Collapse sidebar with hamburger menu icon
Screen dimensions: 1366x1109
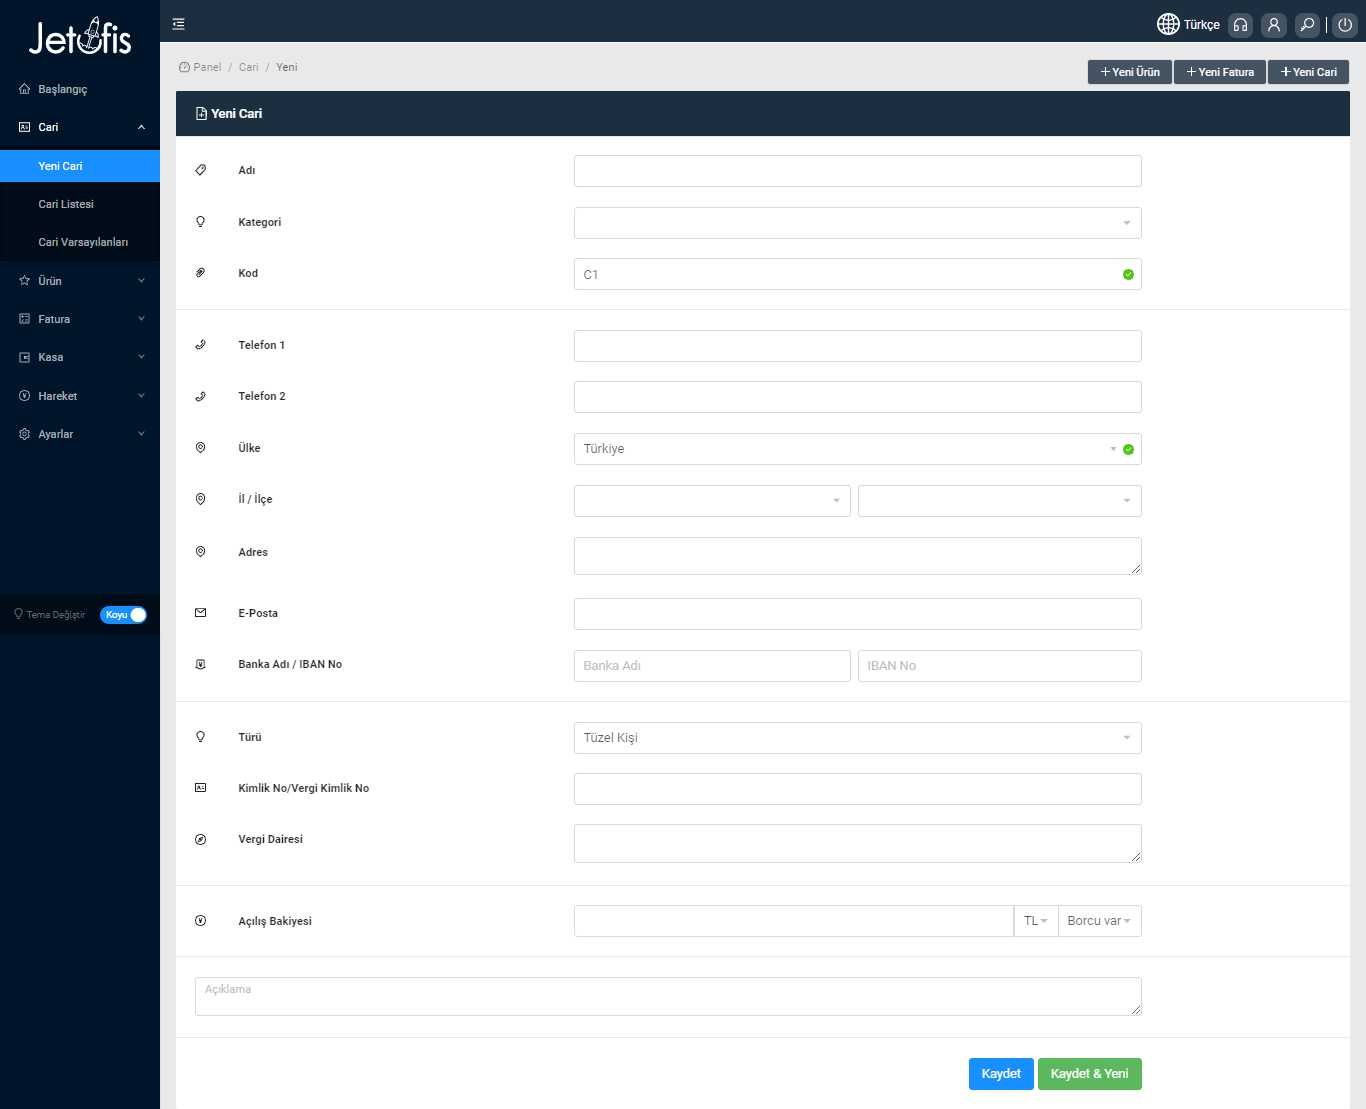pos(178,24)
